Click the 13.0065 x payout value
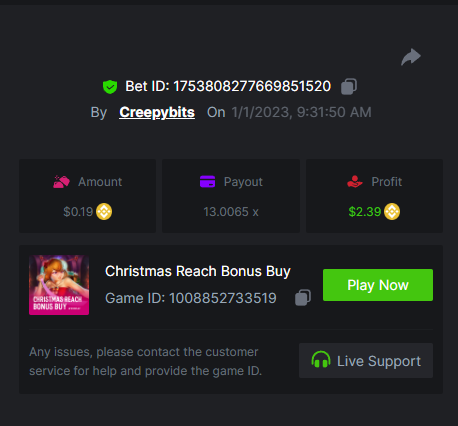The image size is (458, 426). (x=231, y=212)
